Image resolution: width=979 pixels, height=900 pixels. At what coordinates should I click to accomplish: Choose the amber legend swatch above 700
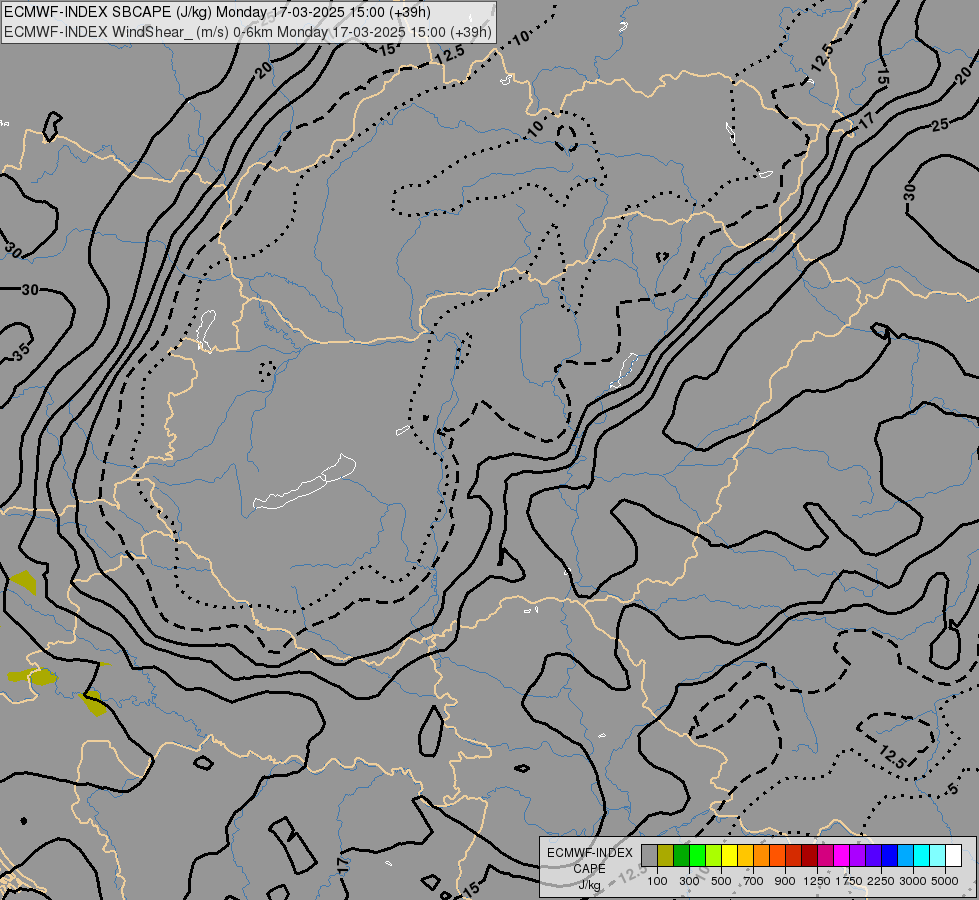tap(745, 855)
